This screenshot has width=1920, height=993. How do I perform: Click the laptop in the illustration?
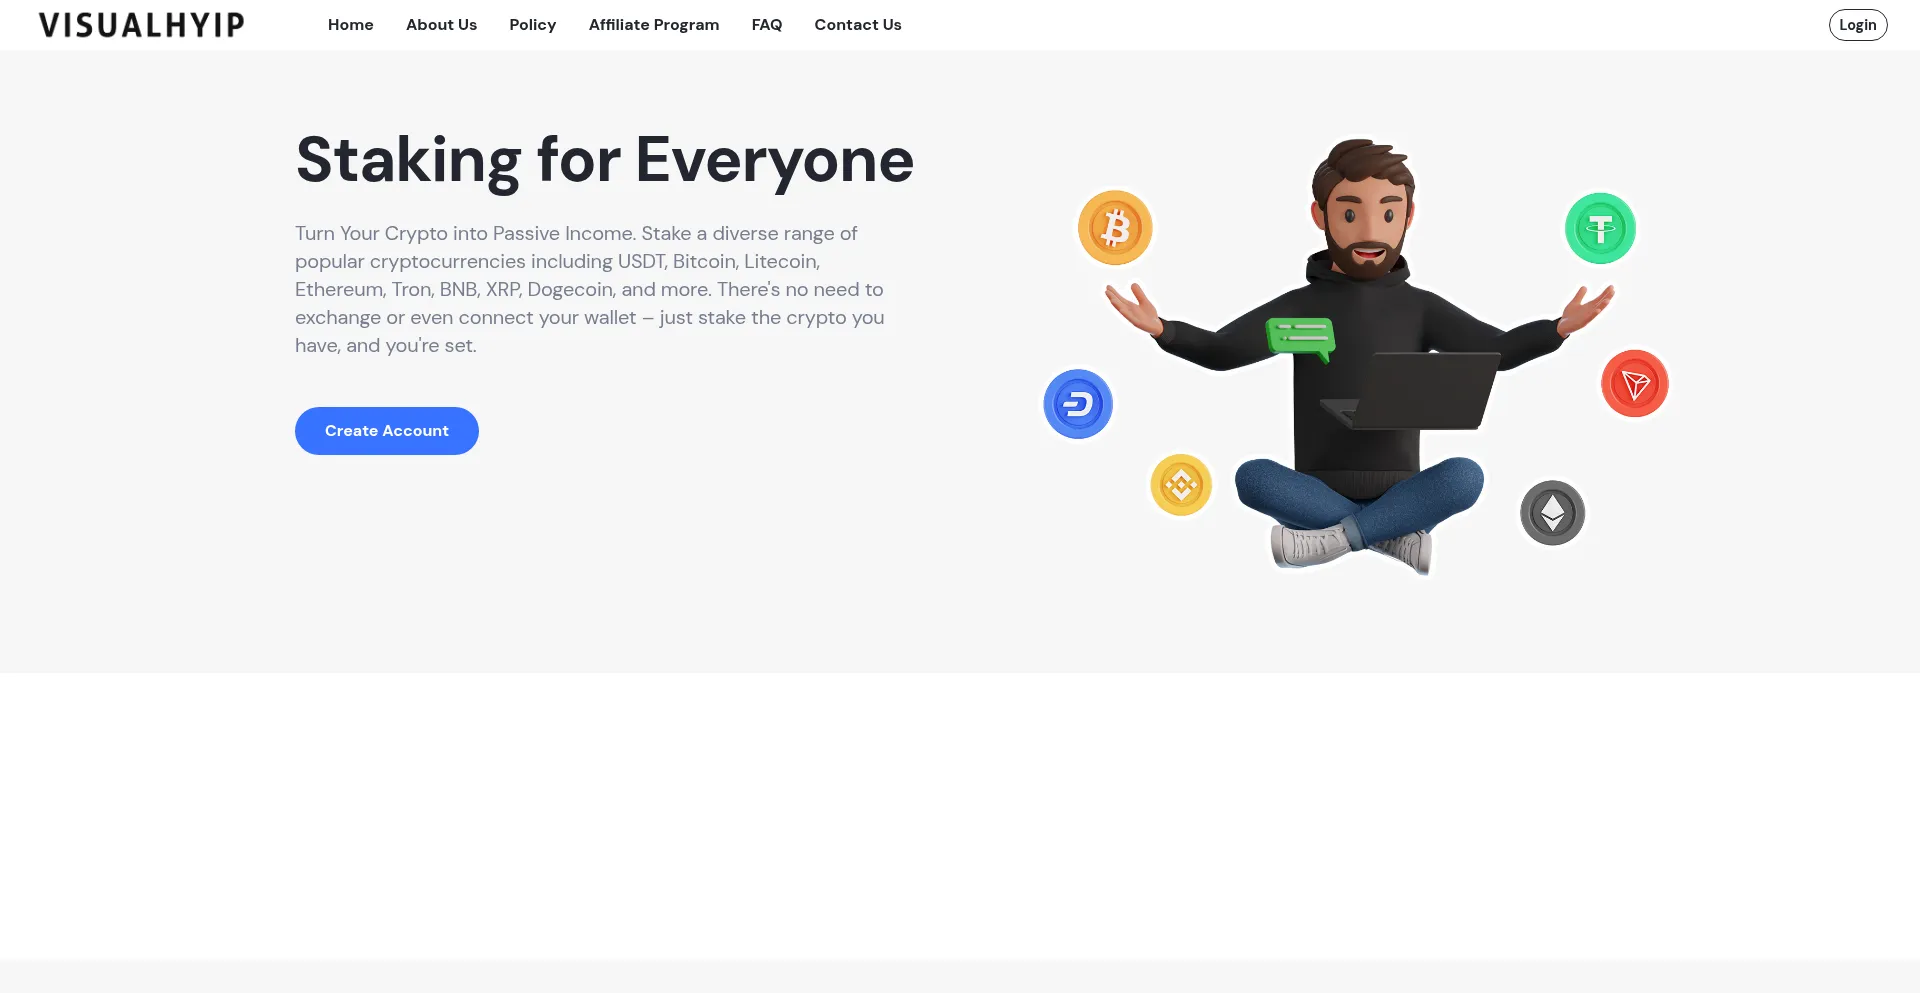(x=1410, y=391)
